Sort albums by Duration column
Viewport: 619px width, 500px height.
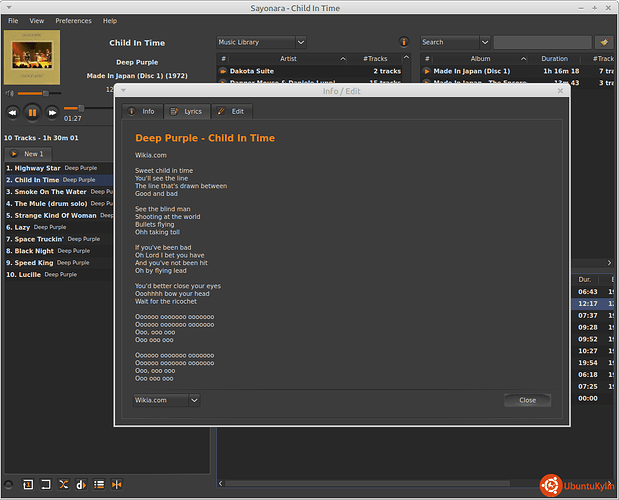(554, 58)
